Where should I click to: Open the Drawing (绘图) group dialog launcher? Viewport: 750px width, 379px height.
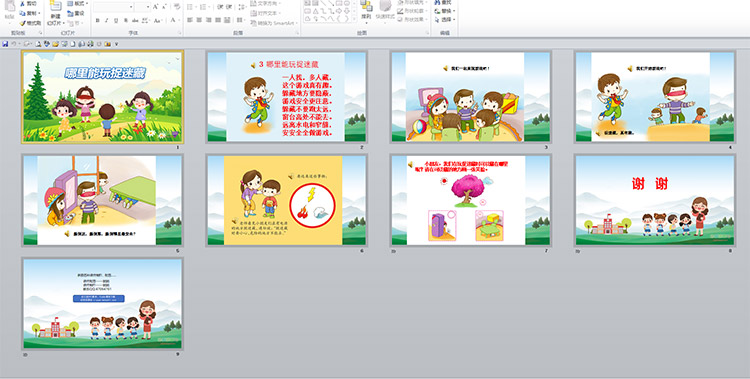click(x=427, y=33)
